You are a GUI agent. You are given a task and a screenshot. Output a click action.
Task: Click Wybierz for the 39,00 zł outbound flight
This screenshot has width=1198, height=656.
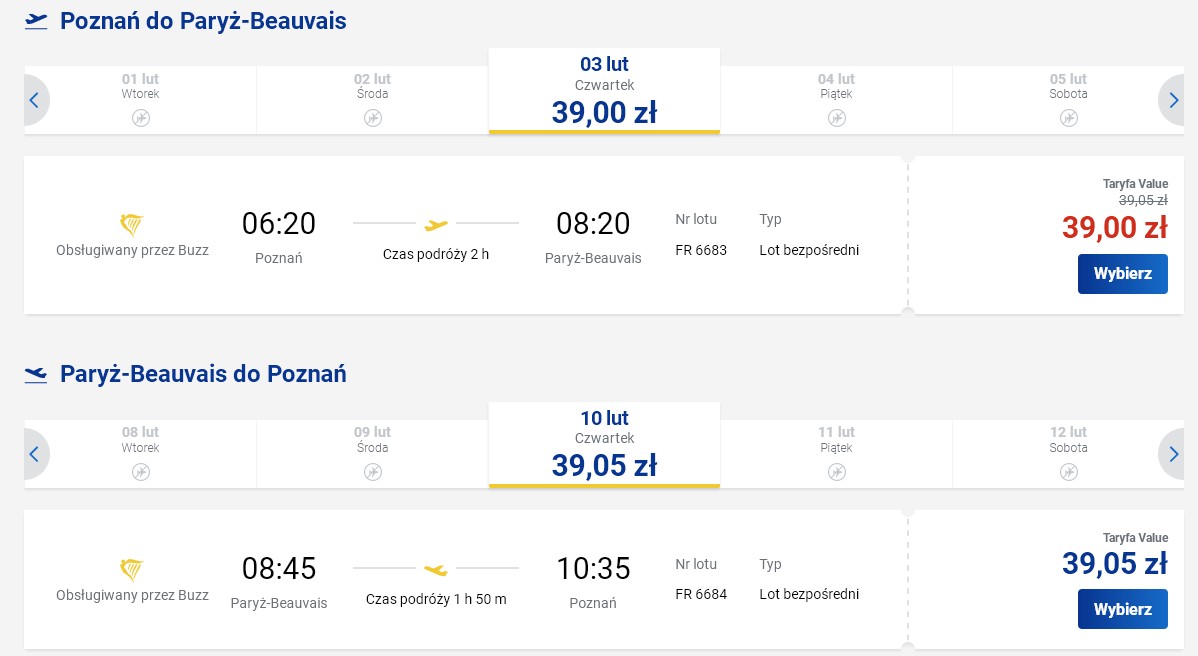[1122, 273]
